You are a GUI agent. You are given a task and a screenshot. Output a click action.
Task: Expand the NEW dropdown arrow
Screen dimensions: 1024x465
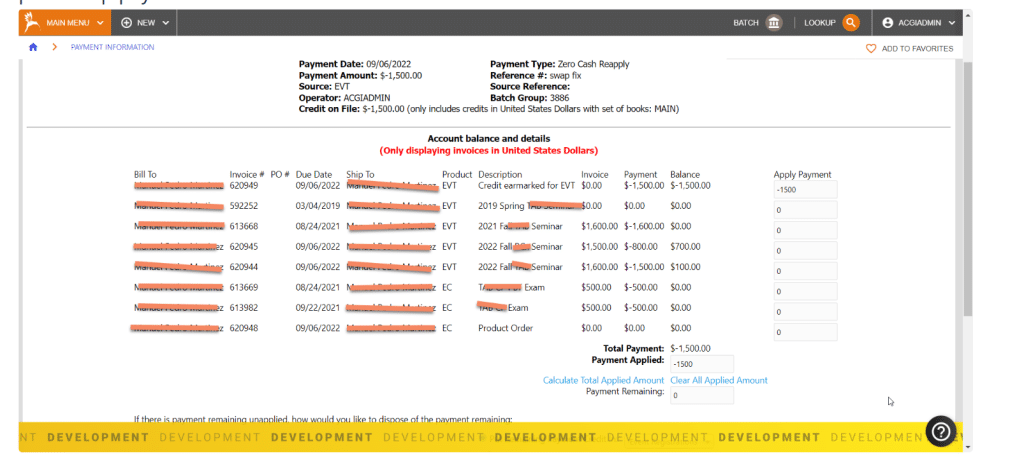[x=165, y=23]
